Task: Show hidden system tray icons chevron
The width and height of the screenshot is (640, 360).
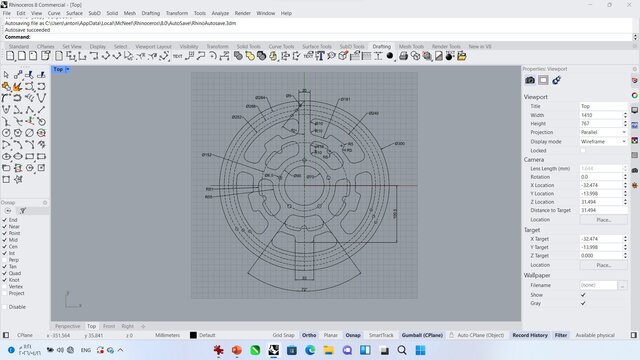Action: click(x=120, y=350)
